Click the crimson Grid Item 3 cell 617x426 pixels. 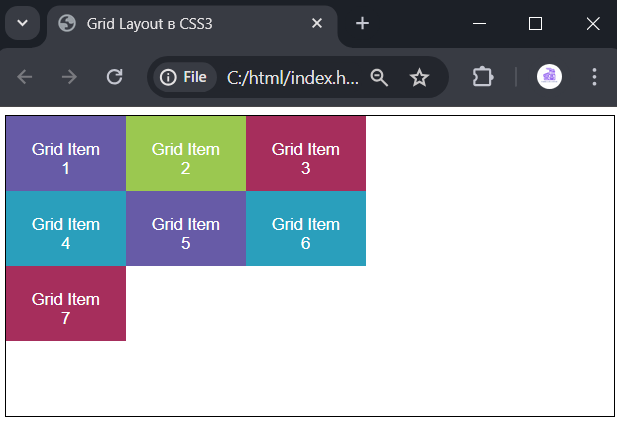306,153
